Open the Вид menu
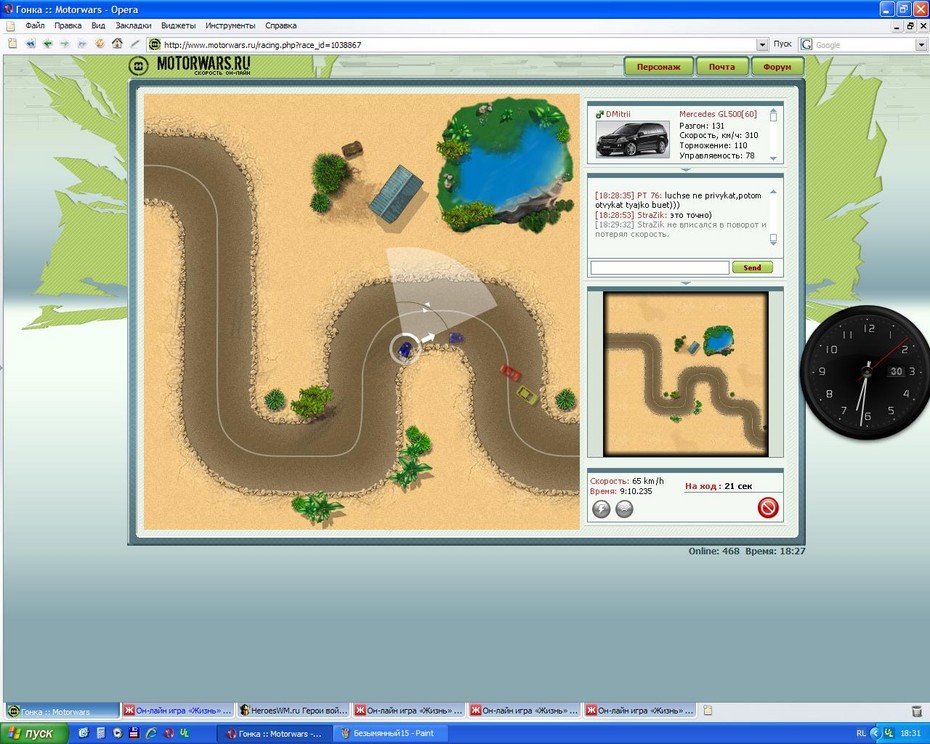 (98, 26)
